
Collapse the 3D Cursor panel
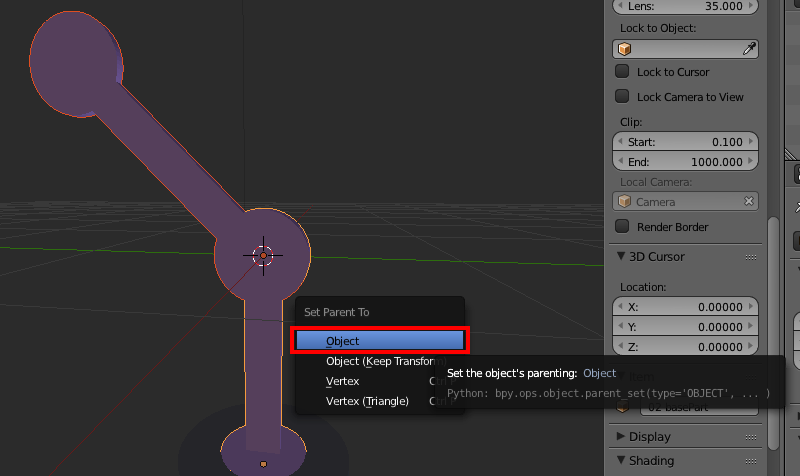[x=621, y=256]
